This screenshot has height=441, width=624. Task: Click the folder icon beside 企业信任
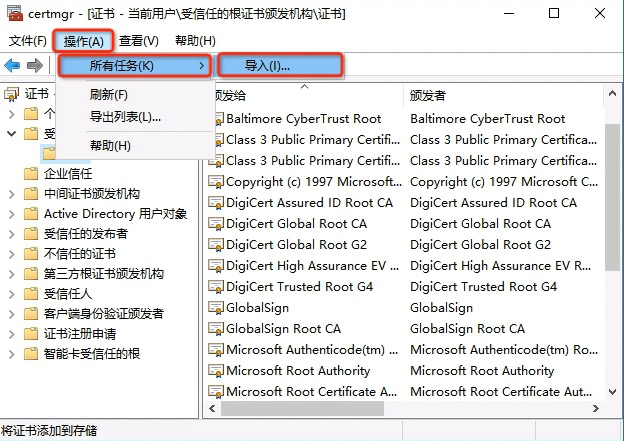[x=32, y=174]
